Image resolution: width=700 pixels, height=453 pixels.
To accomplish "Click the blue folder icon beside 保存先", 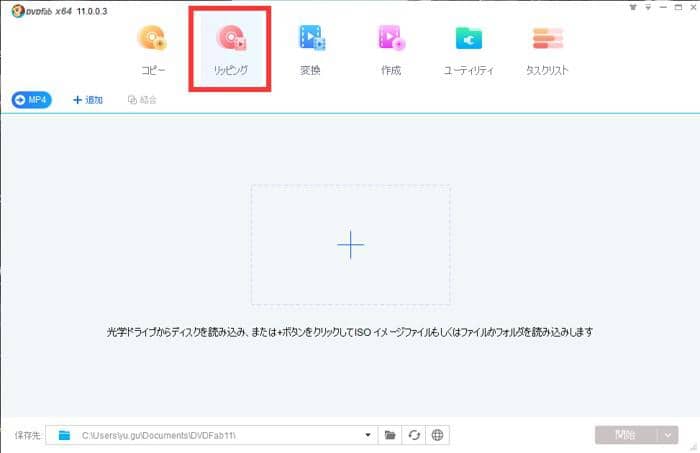I will pyautogui.click(x=65, y=435).
